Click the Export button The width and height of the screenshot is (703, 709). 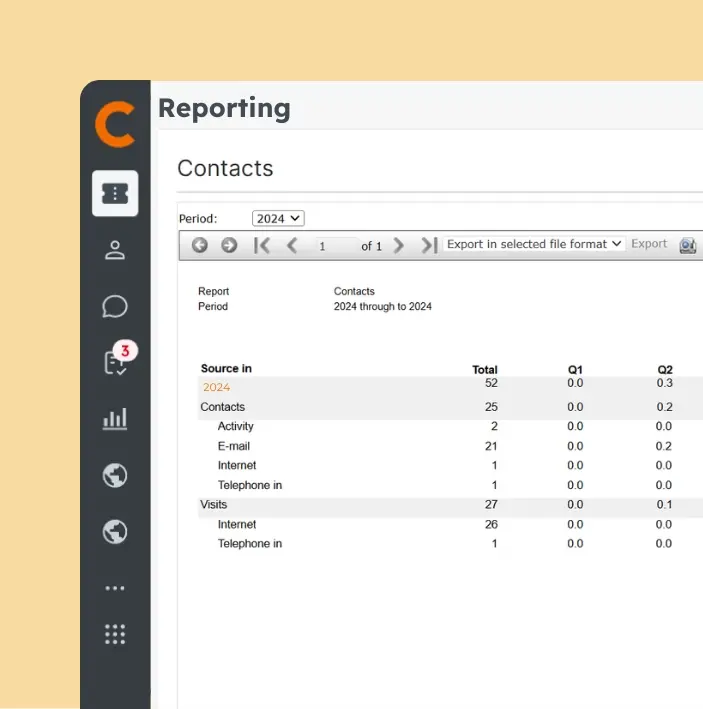point(649,244)
